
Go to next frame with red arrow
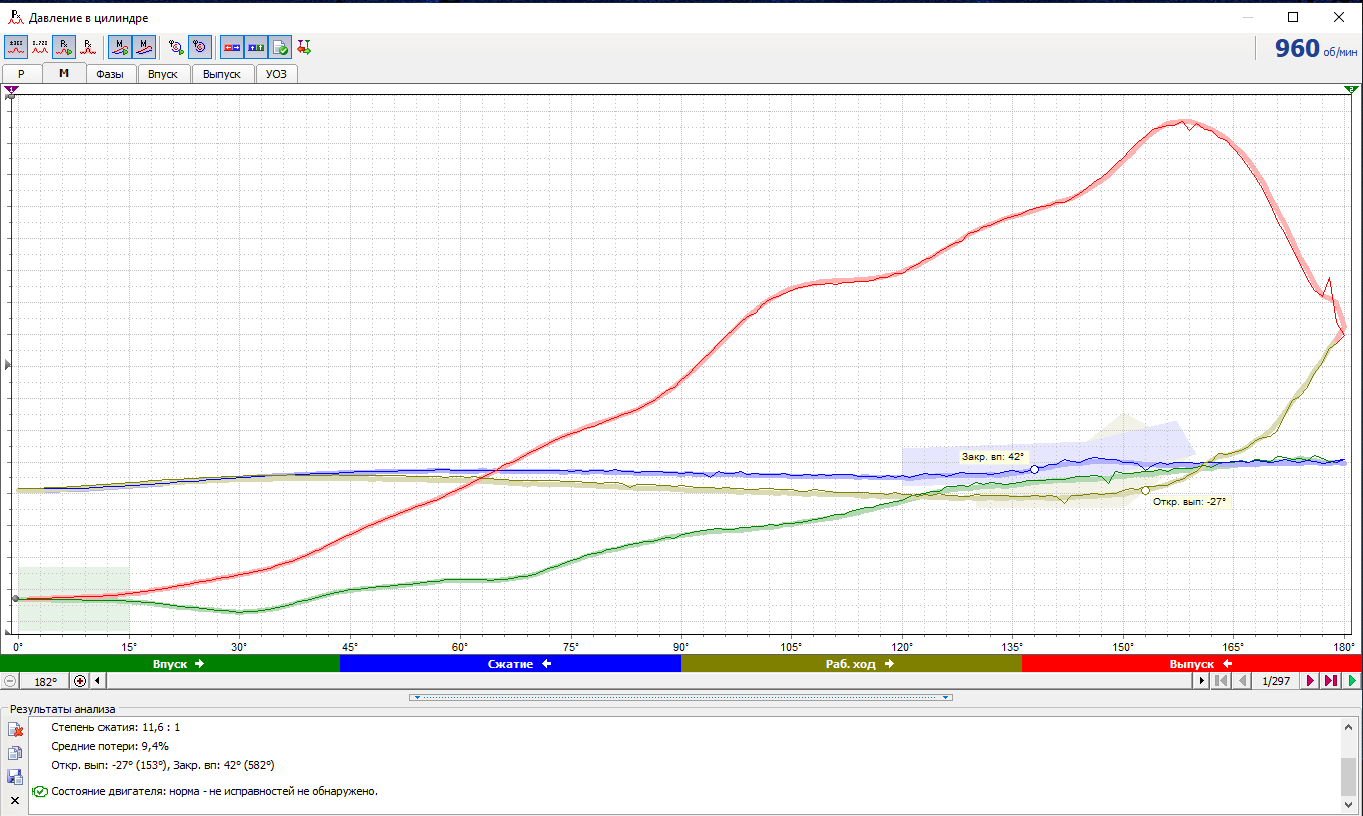click(1310, 681)
